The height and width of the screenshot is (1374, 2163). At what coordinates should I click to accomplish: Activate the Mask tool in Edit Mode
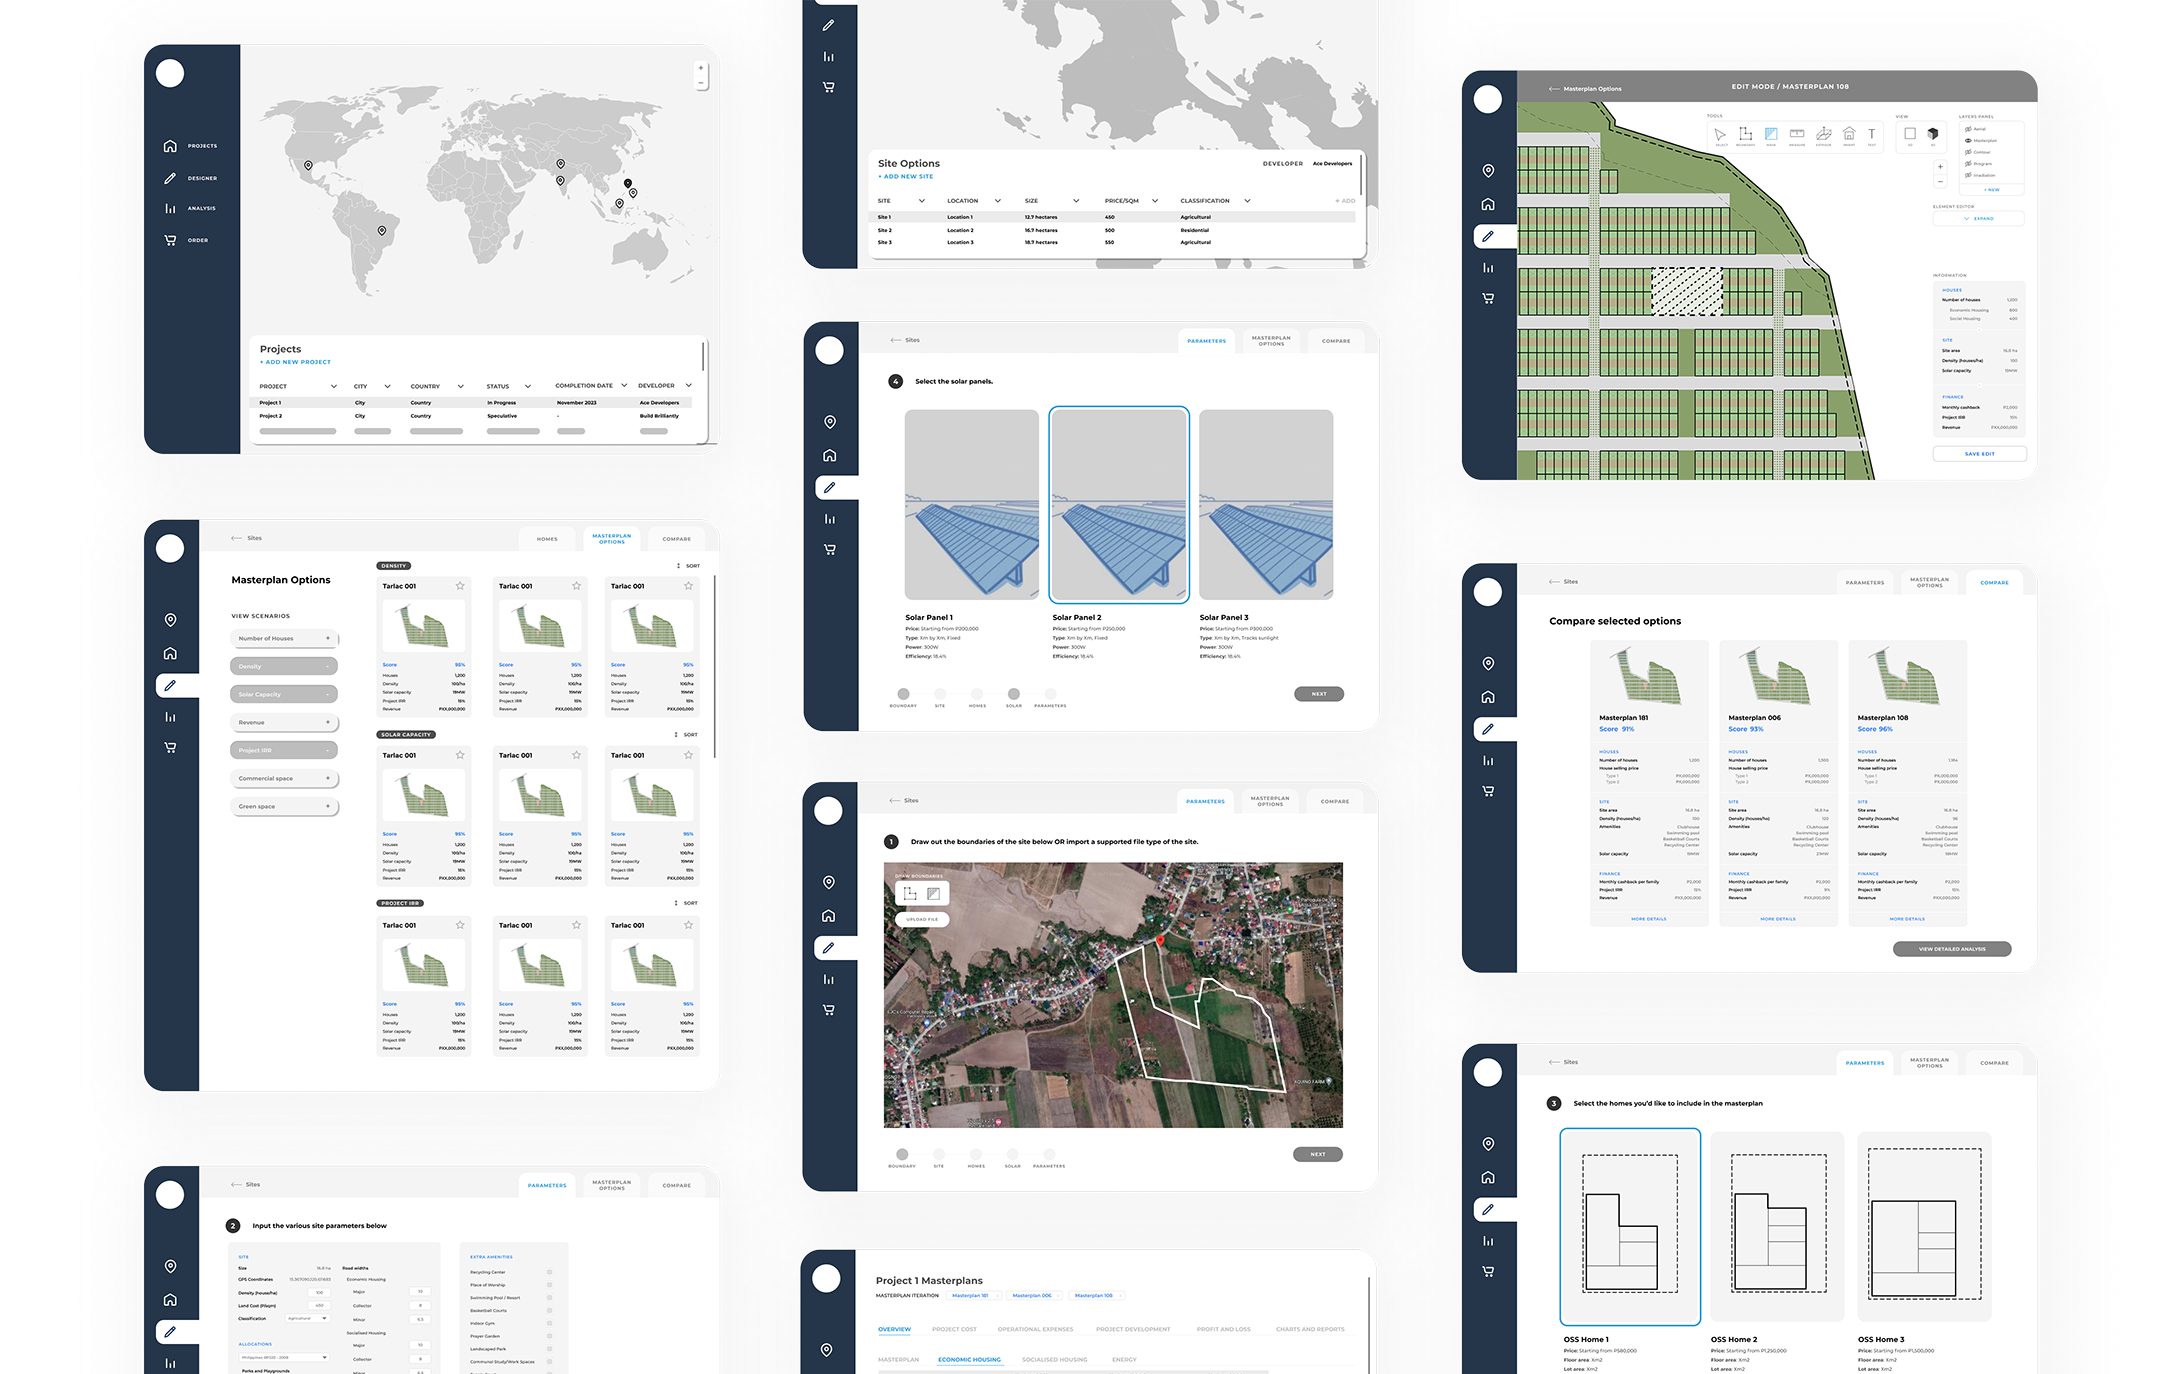(1771, 134)
